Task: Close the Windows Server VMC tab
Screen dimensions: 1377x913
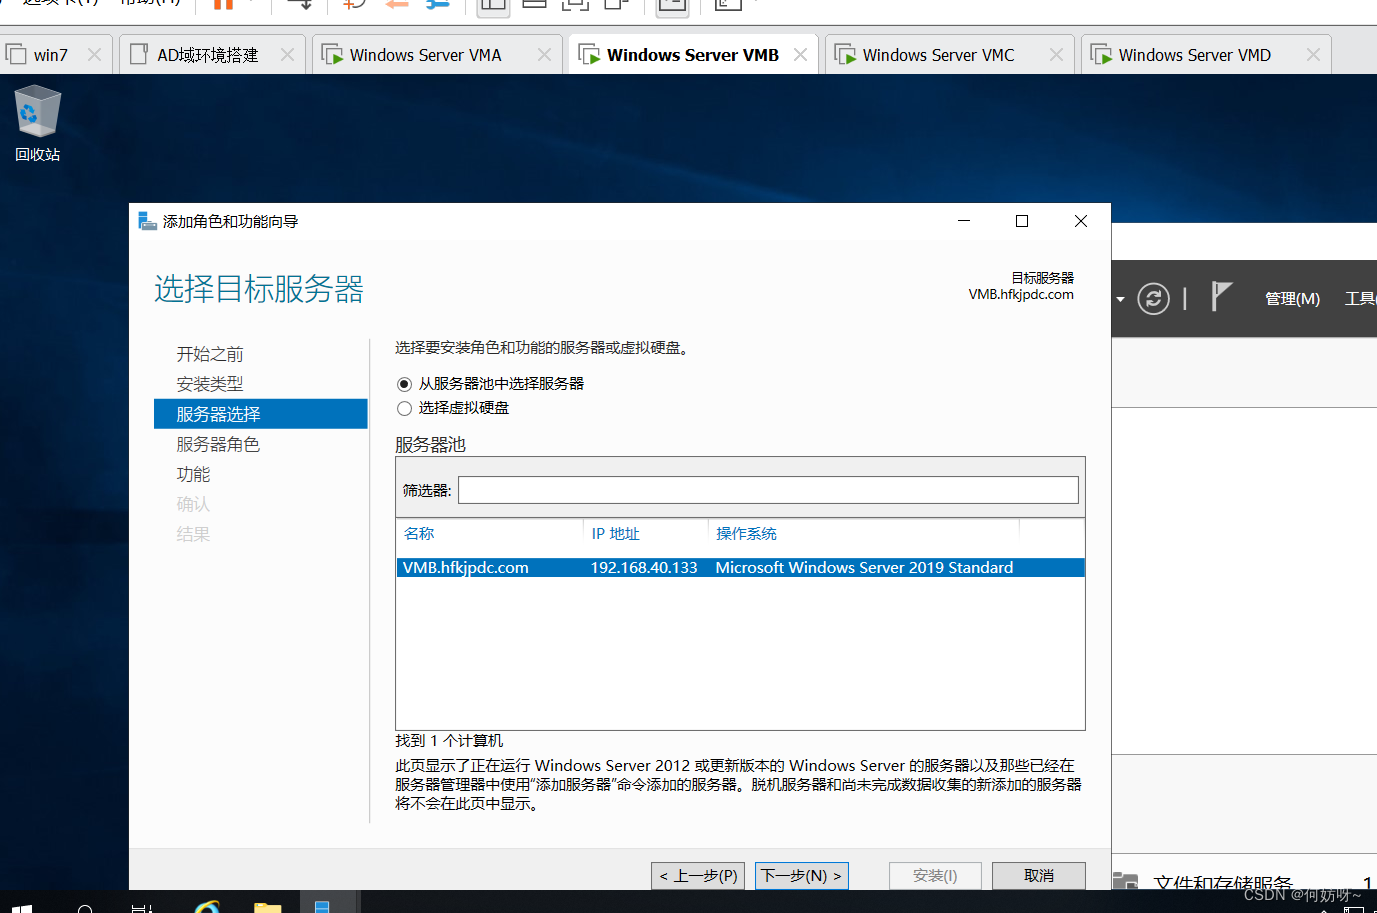Action: [1056, 55]
